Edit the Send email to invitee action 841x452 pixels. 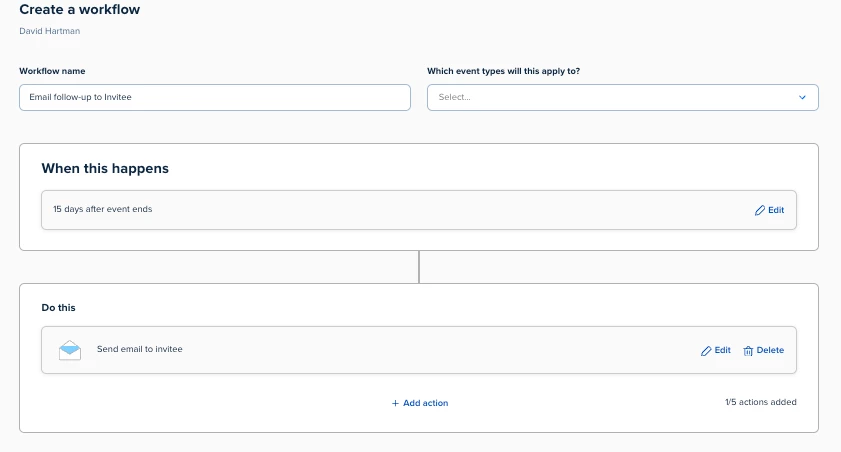click(715, 350)
